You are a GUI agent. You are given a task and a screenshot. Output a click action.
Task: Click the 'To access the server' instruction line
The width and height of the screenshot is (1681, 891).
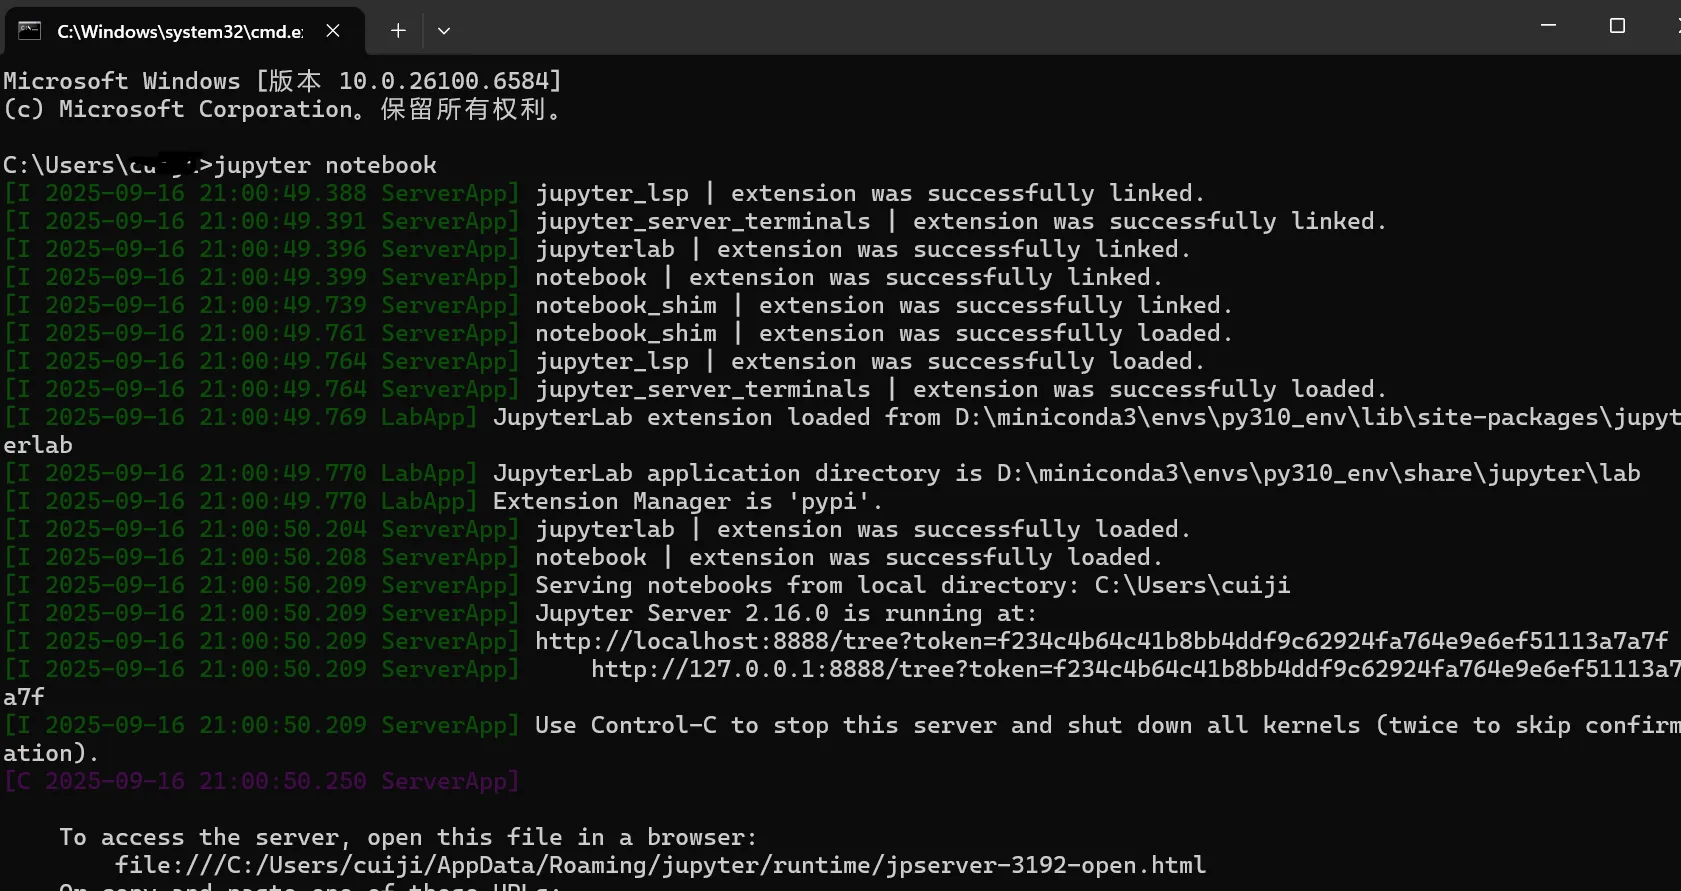pyautogui.click(x=408, y=837)
